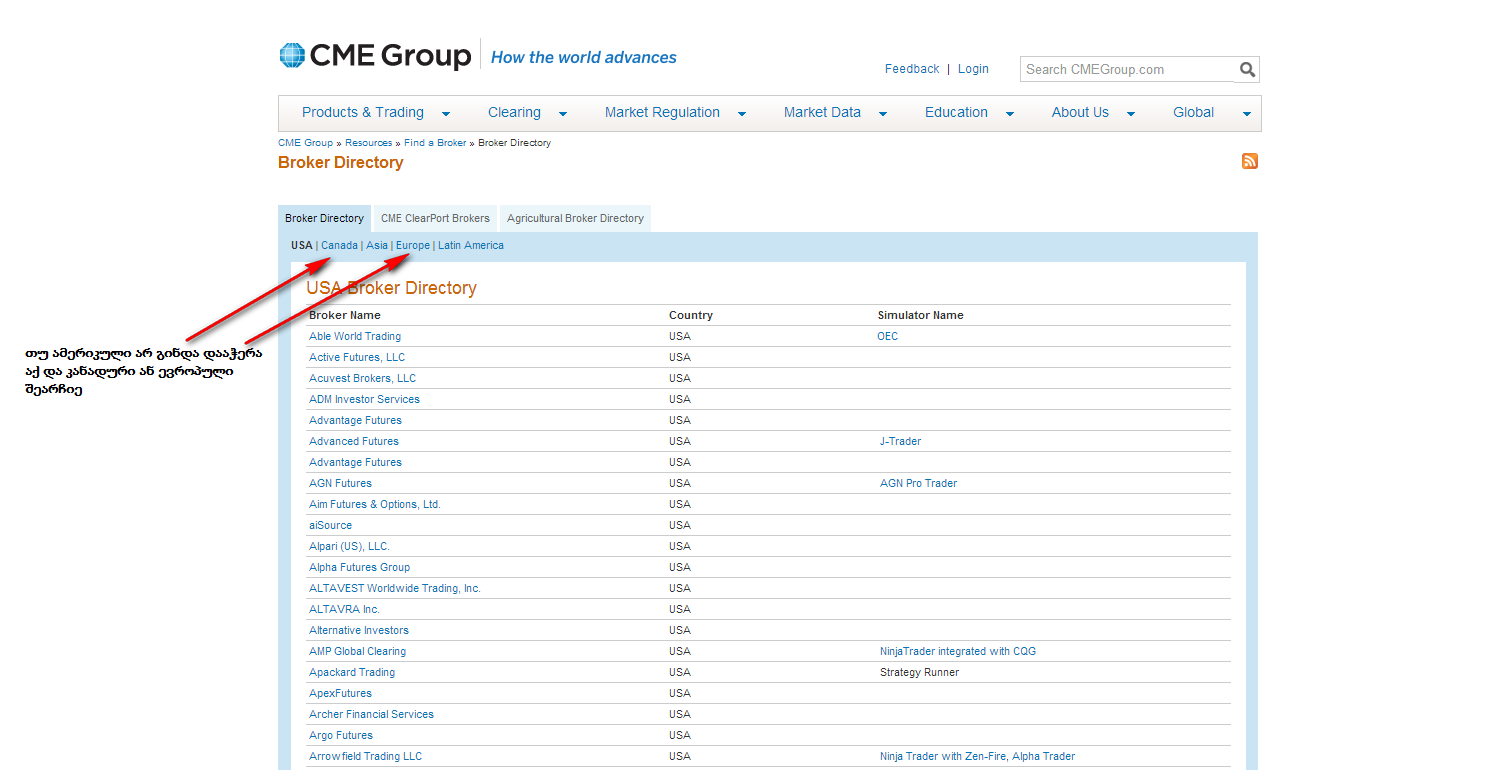Go to Resources breadcrumb link

coord(369,143)
